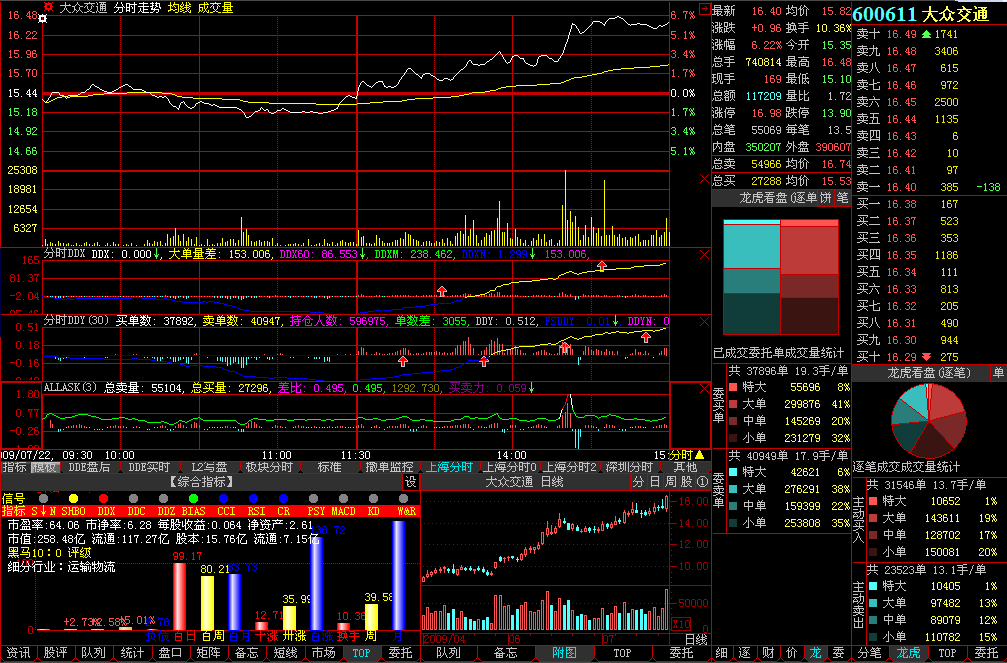
Task: Click the 单 button beside 龙虎看盘(逐笔)
Action: 999,373
